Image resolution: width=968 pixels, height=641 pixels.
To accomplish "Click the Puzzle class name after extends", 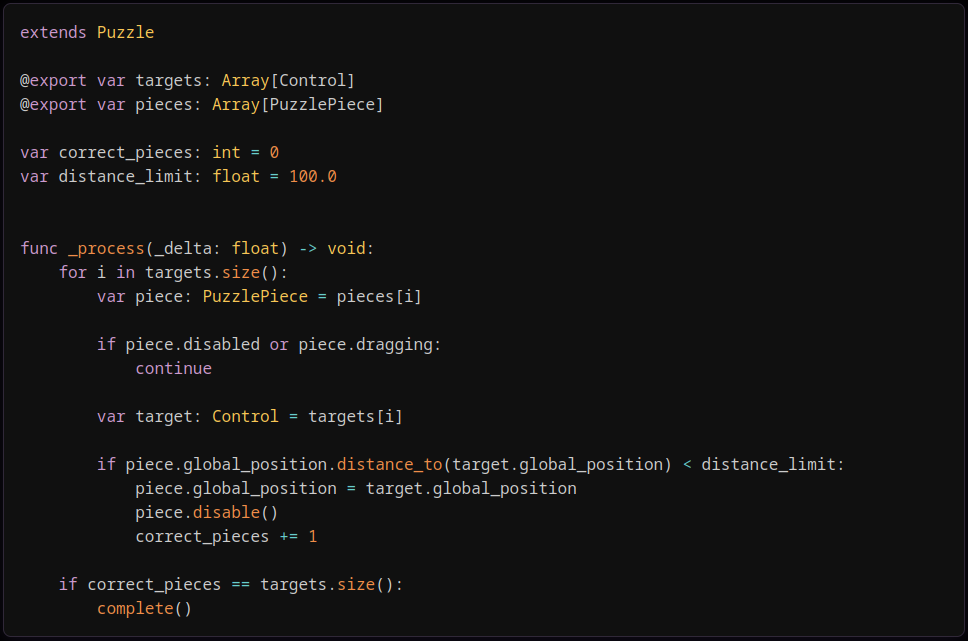I will (x=125, y=32).
